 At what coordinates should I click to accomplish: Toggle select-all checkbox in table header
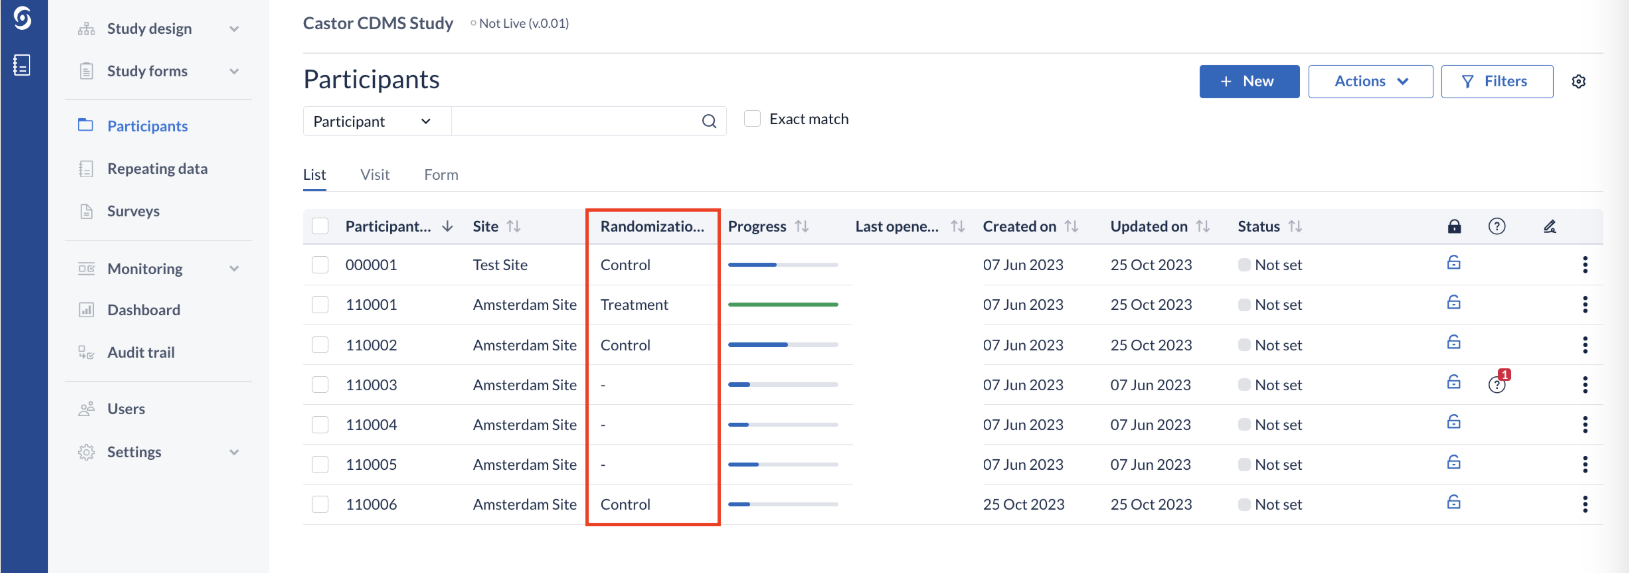320,226
